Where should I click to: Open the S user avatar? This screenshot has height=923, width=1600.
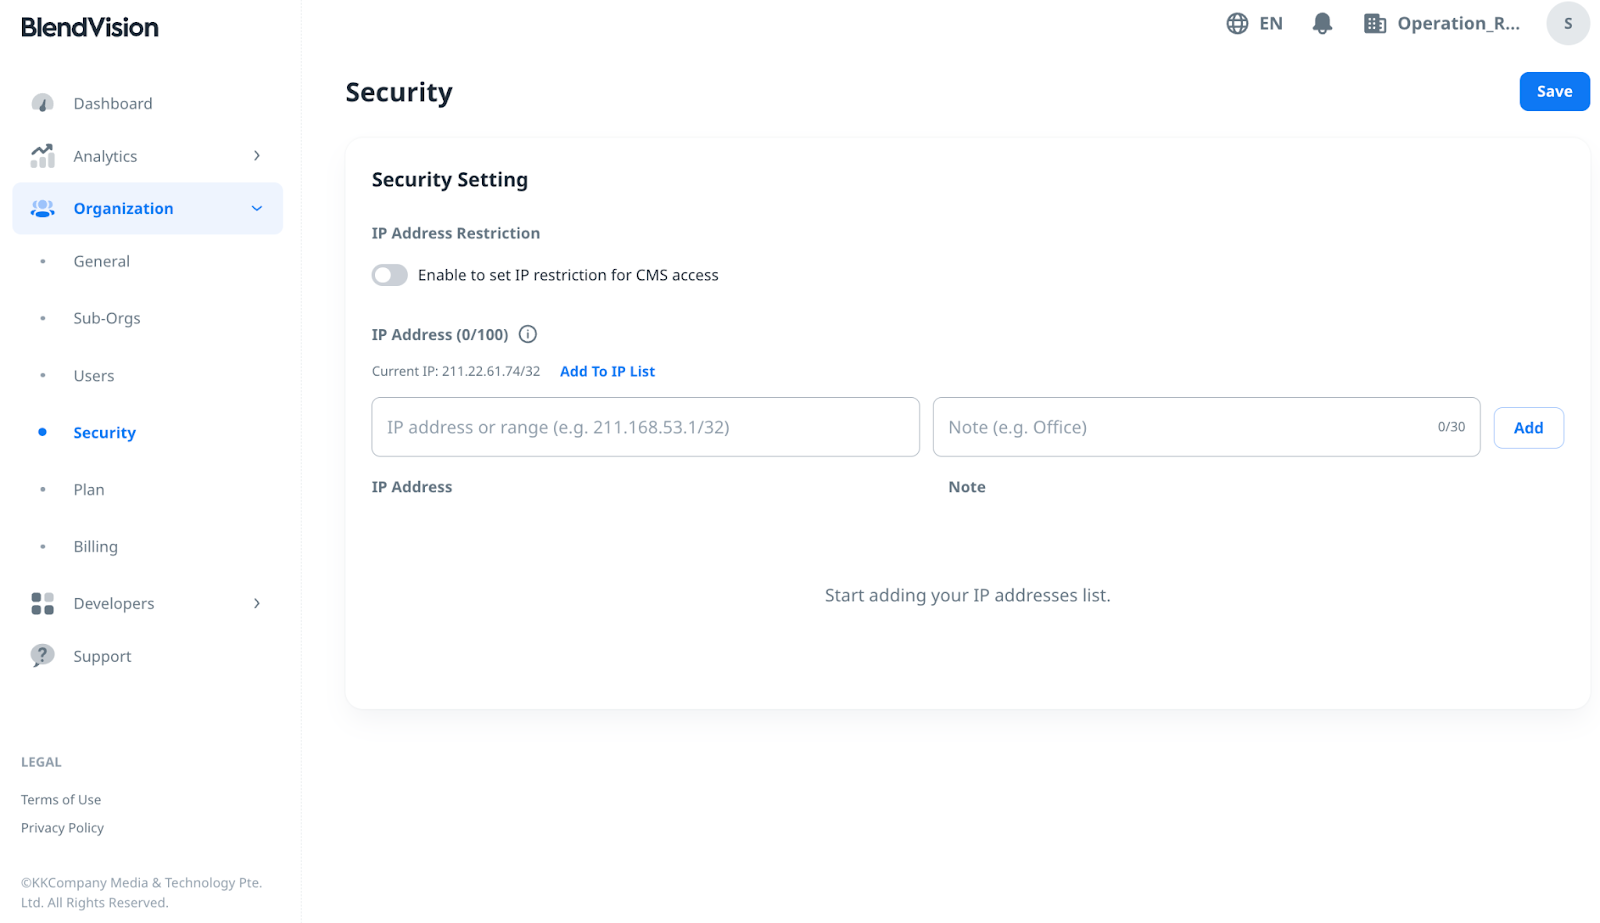click(x=1567, y=23)
